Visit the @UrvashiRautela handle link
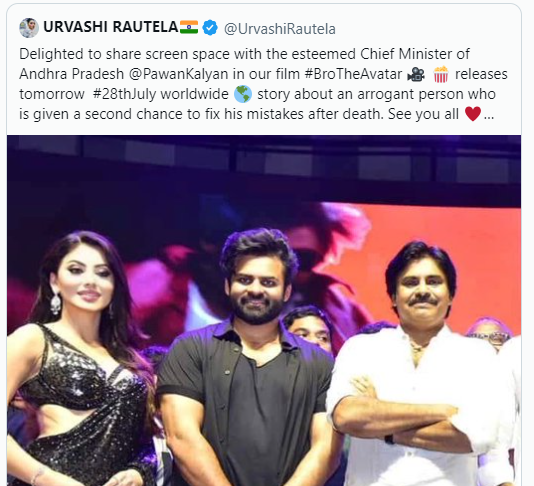The width and height of the screenshot is (534, 486). [x=280, y=29]
